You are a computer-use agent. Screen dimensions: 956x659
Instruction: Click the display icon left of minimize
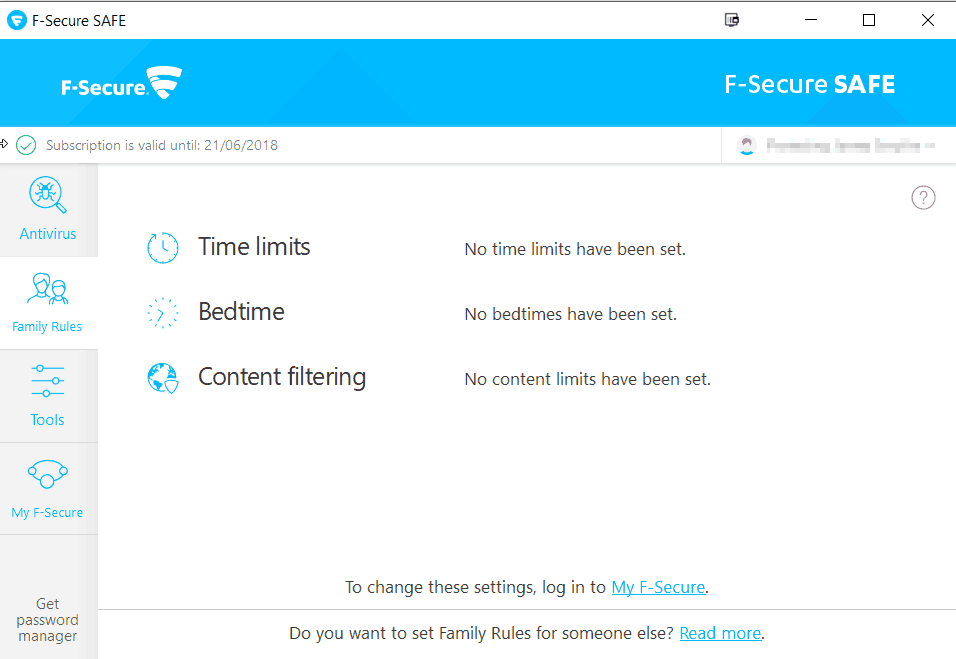point(732,20)
